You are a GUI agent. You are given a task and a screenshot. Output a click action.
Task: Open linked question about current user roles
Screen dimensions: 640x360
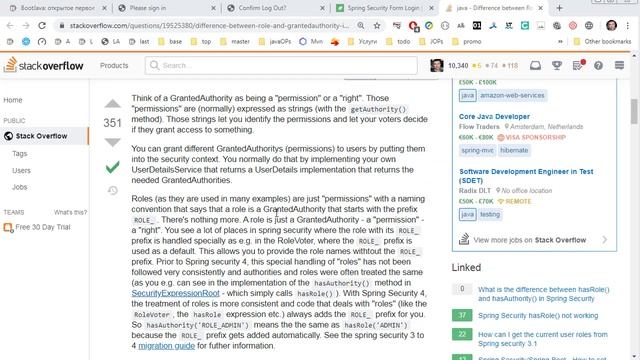coord(543,339)
